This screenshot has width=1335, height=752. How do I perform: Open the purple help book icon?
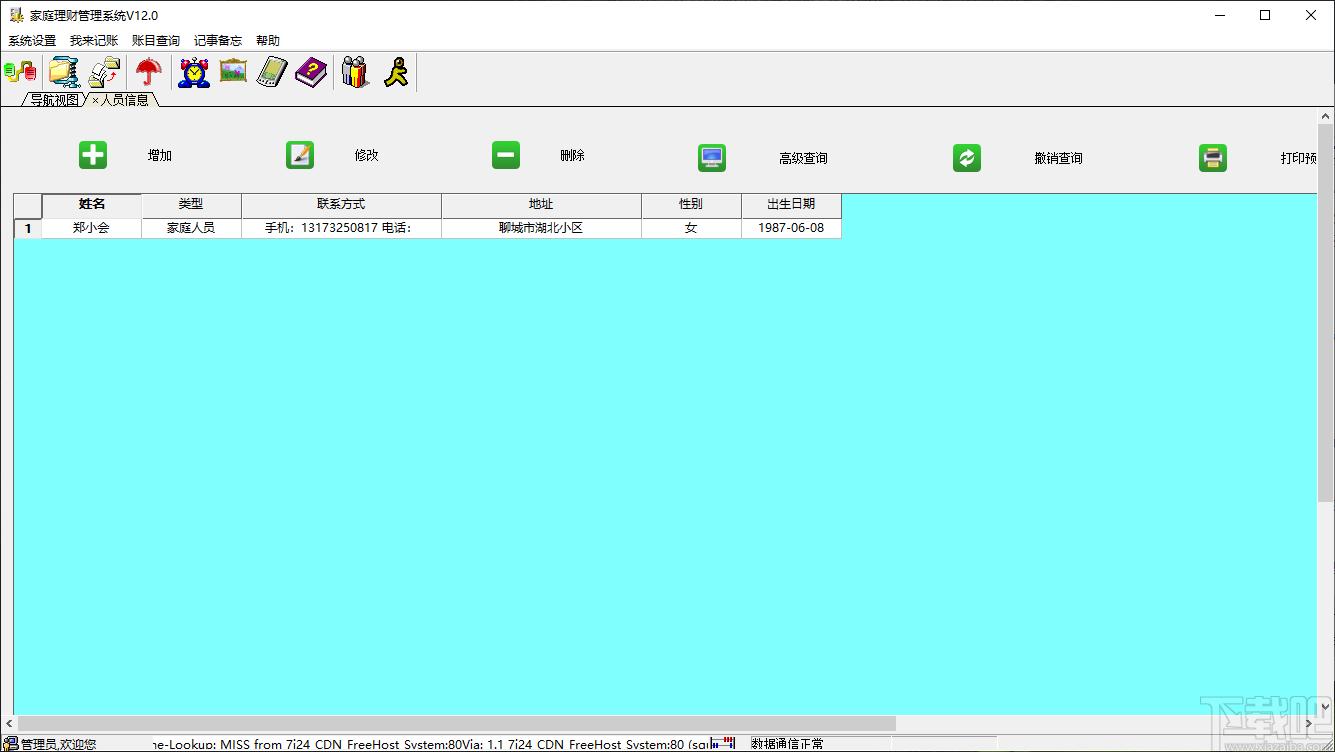tap(311, 72)
